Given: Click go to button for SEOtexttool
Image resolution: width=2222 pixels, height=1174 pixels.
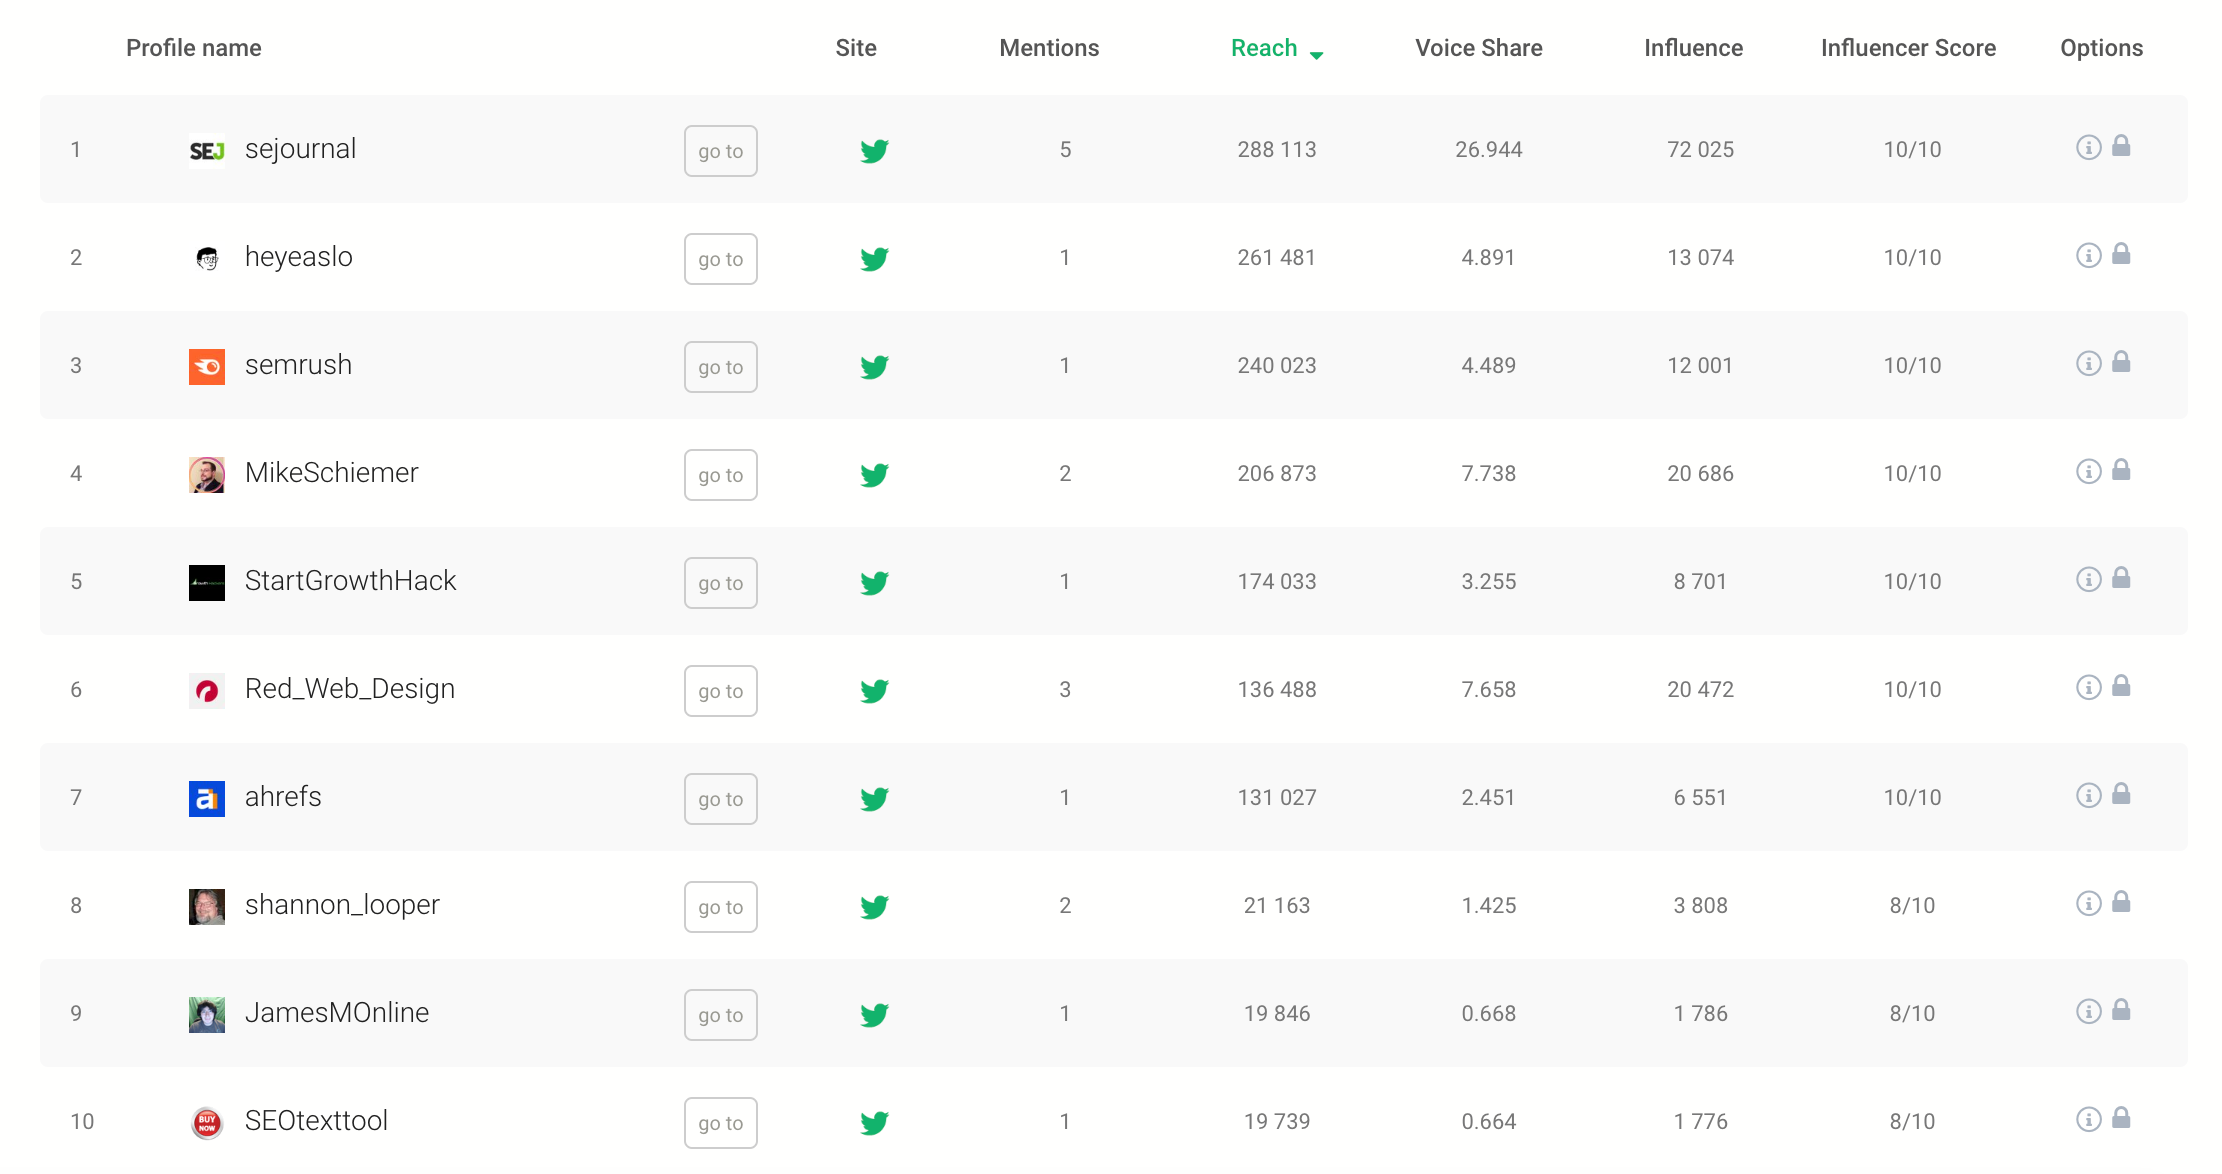Looking at the screenshot, I should click(x=721, y=1123).
